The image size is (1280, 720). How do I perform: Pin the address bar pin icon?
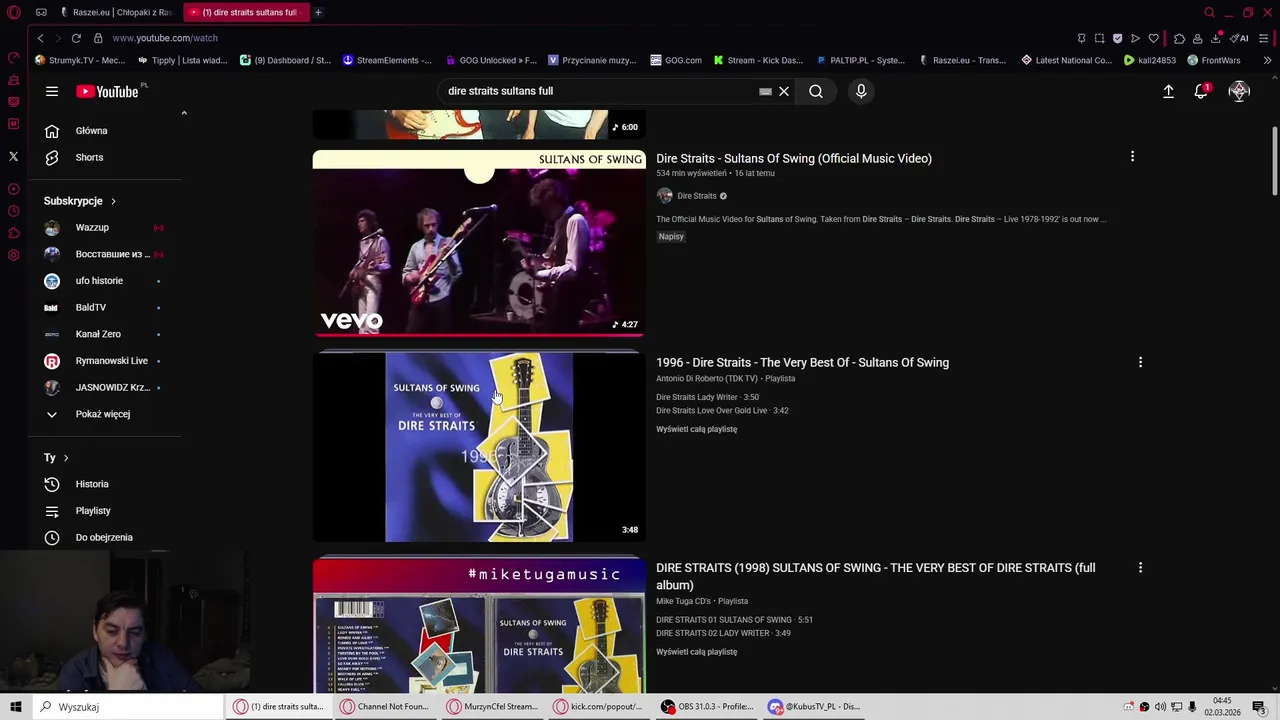point(1081,38)
